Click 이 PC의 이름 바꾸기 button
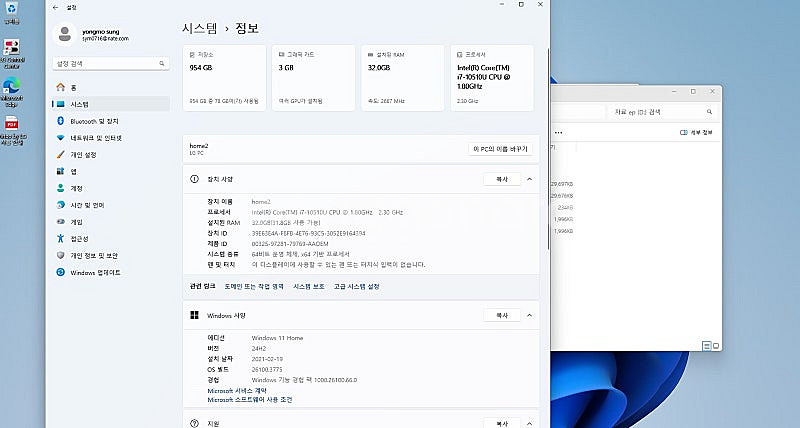This screenshot has height=428, width=800. point(501,149)
